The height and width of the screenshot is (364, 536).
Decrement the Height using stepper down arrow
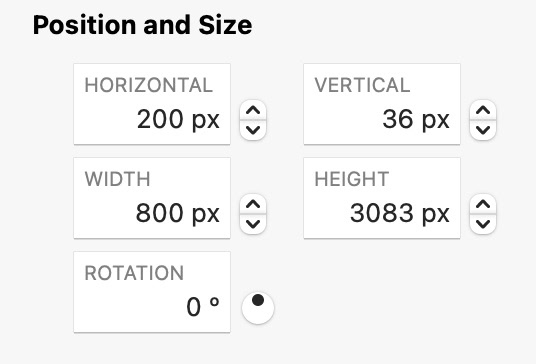pyautogui.click(x=483, y=224)
